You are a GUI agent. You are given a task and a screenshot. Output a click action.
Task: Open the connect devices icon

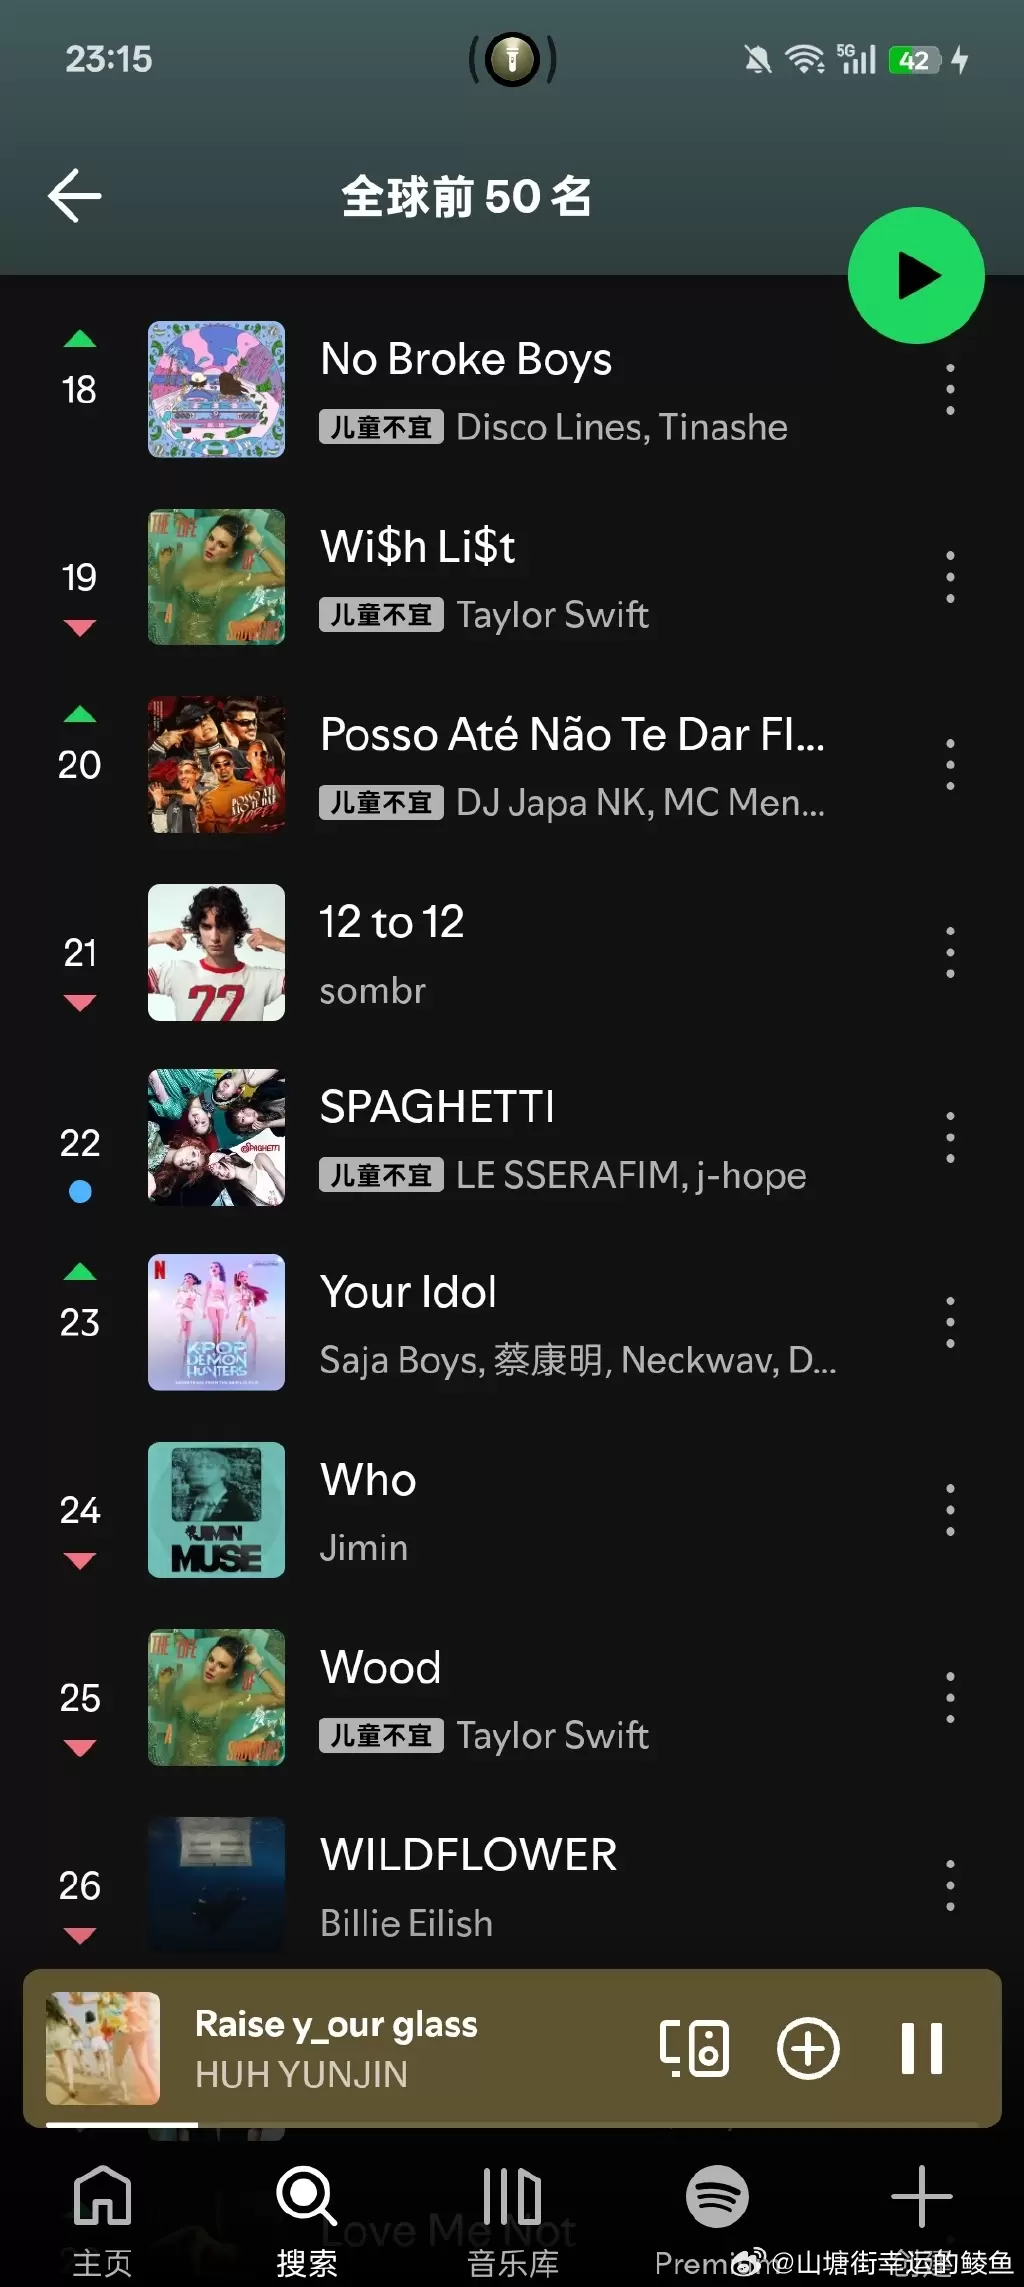pos(694,2048)
